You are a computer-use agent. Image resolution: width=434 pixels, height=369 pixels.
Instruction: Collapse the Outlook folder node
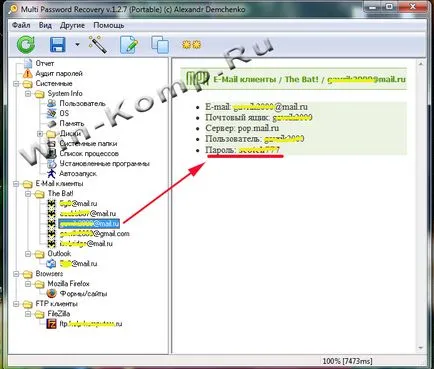pyautogui.click(x=28, y=254)
